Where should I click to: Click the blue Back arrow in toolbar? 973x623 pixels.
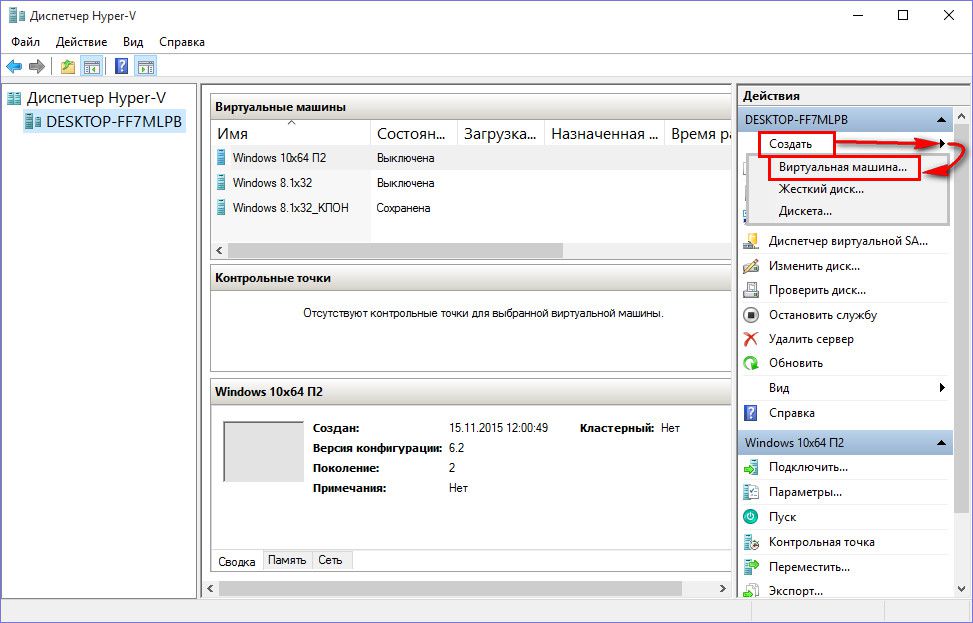pyautogui.click(x=14, y=67)
